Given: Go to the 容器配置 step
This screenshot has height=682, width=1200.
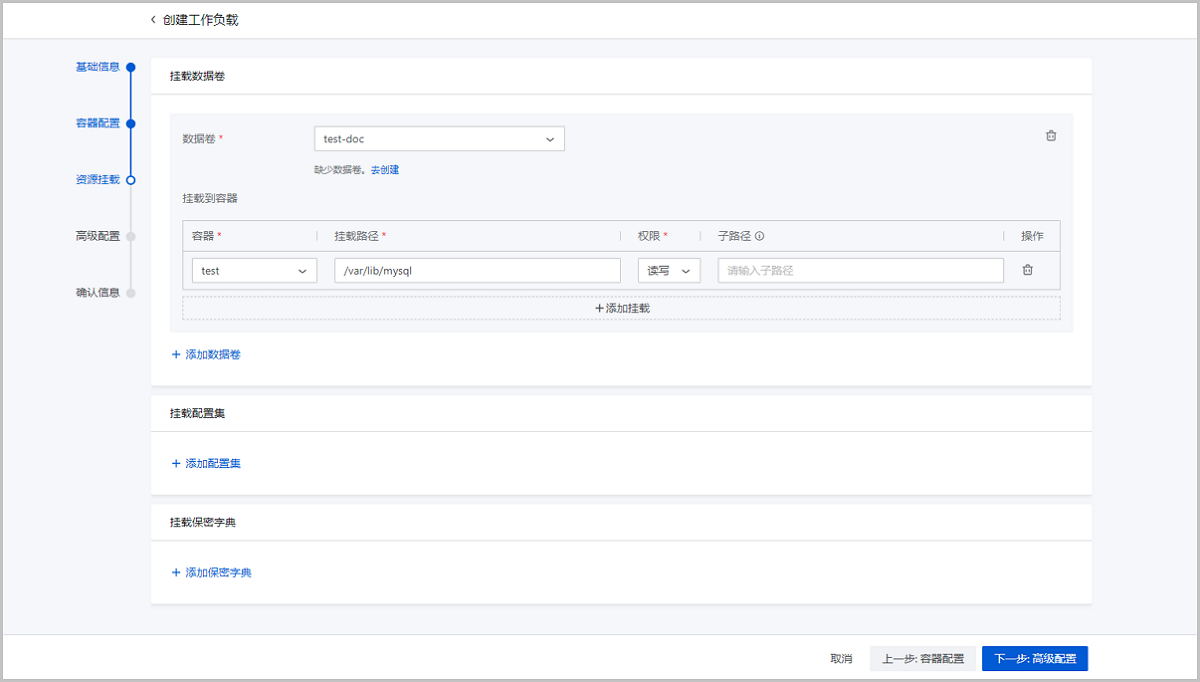Looking at the screenshot, I should click(98, 123).
